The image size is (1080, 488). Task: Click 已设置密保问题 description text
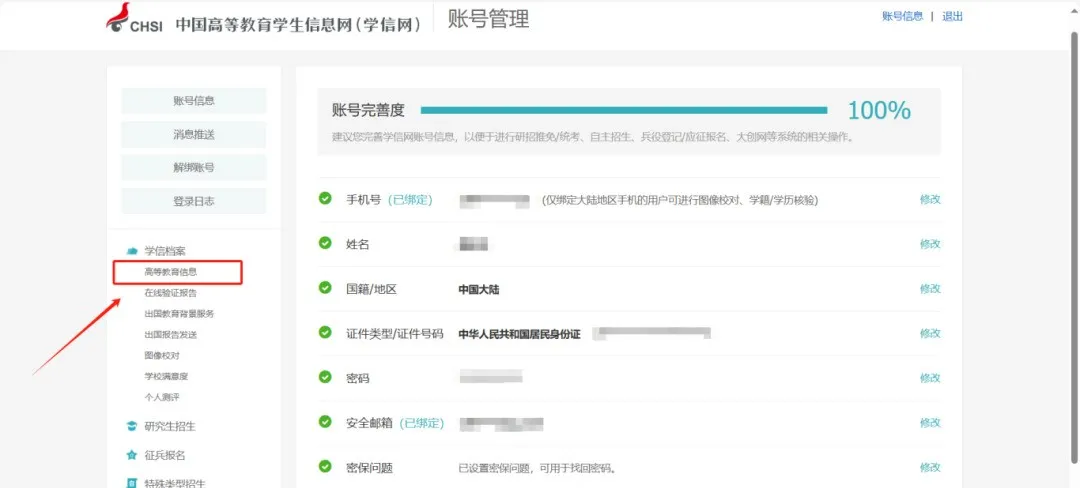537,469
